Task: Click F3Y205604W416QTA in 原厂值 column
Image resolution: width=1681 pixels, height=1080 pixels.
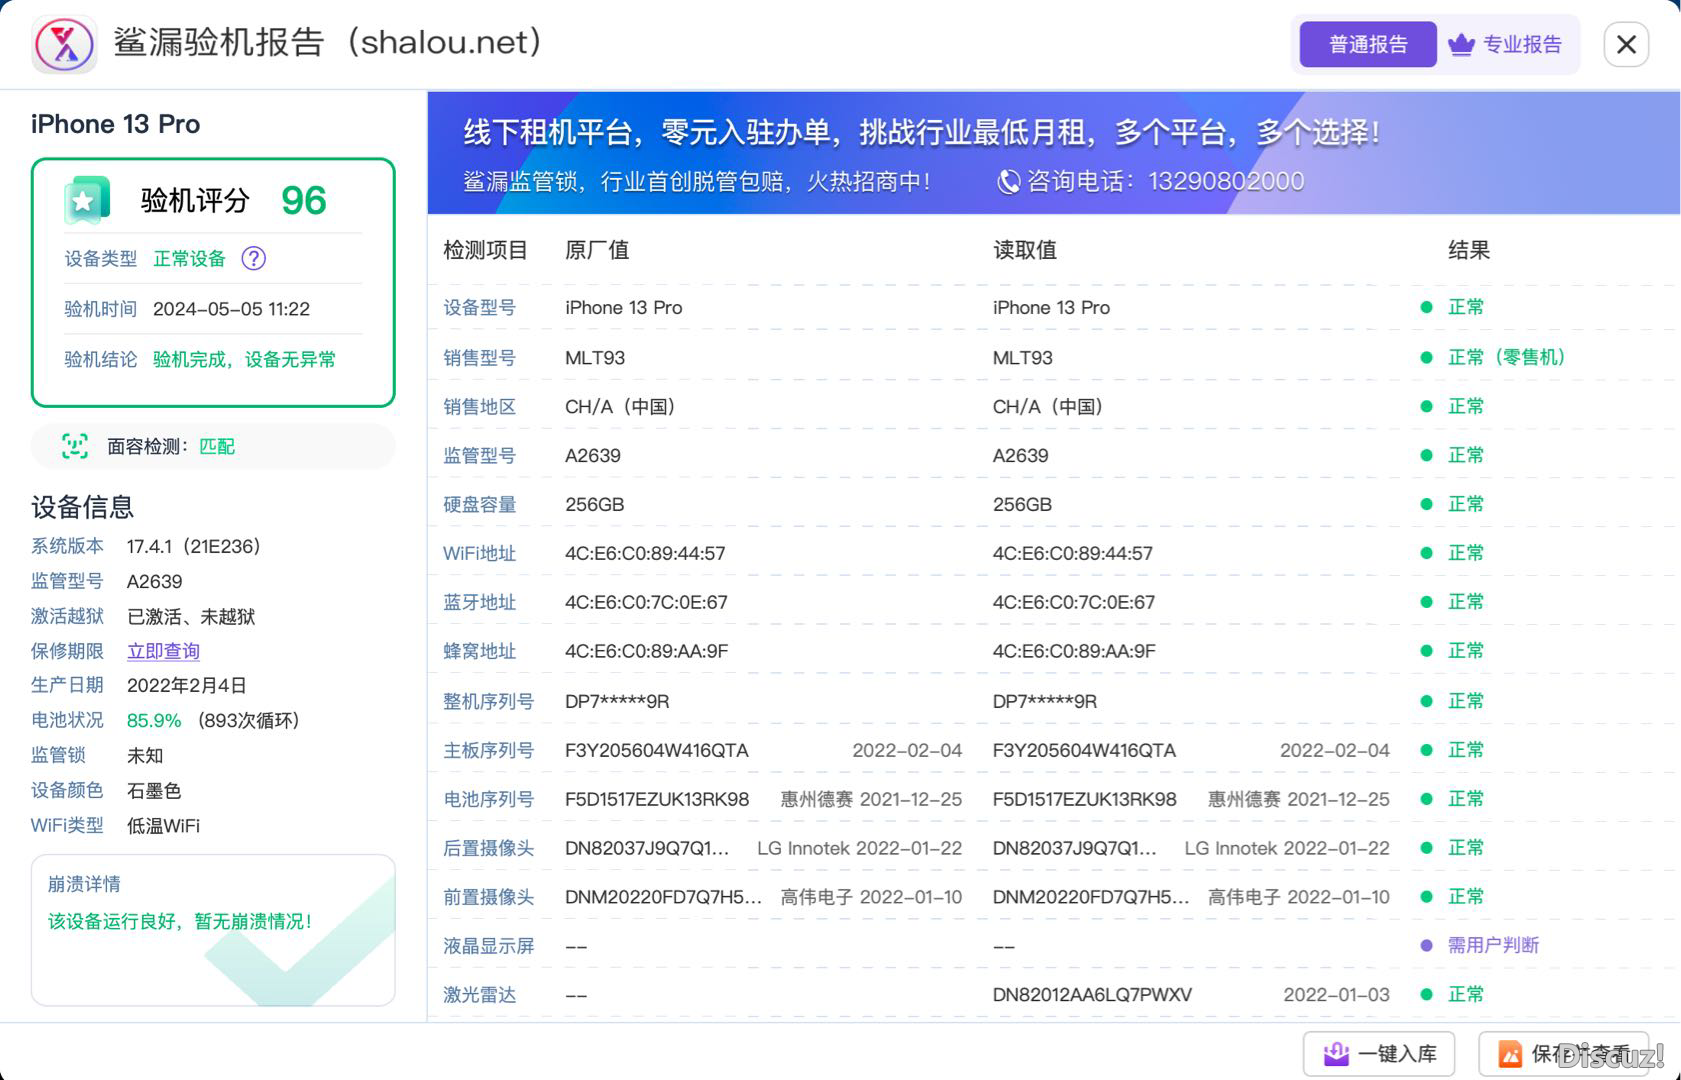Action: pyautogui.click(x=656, y=750)
